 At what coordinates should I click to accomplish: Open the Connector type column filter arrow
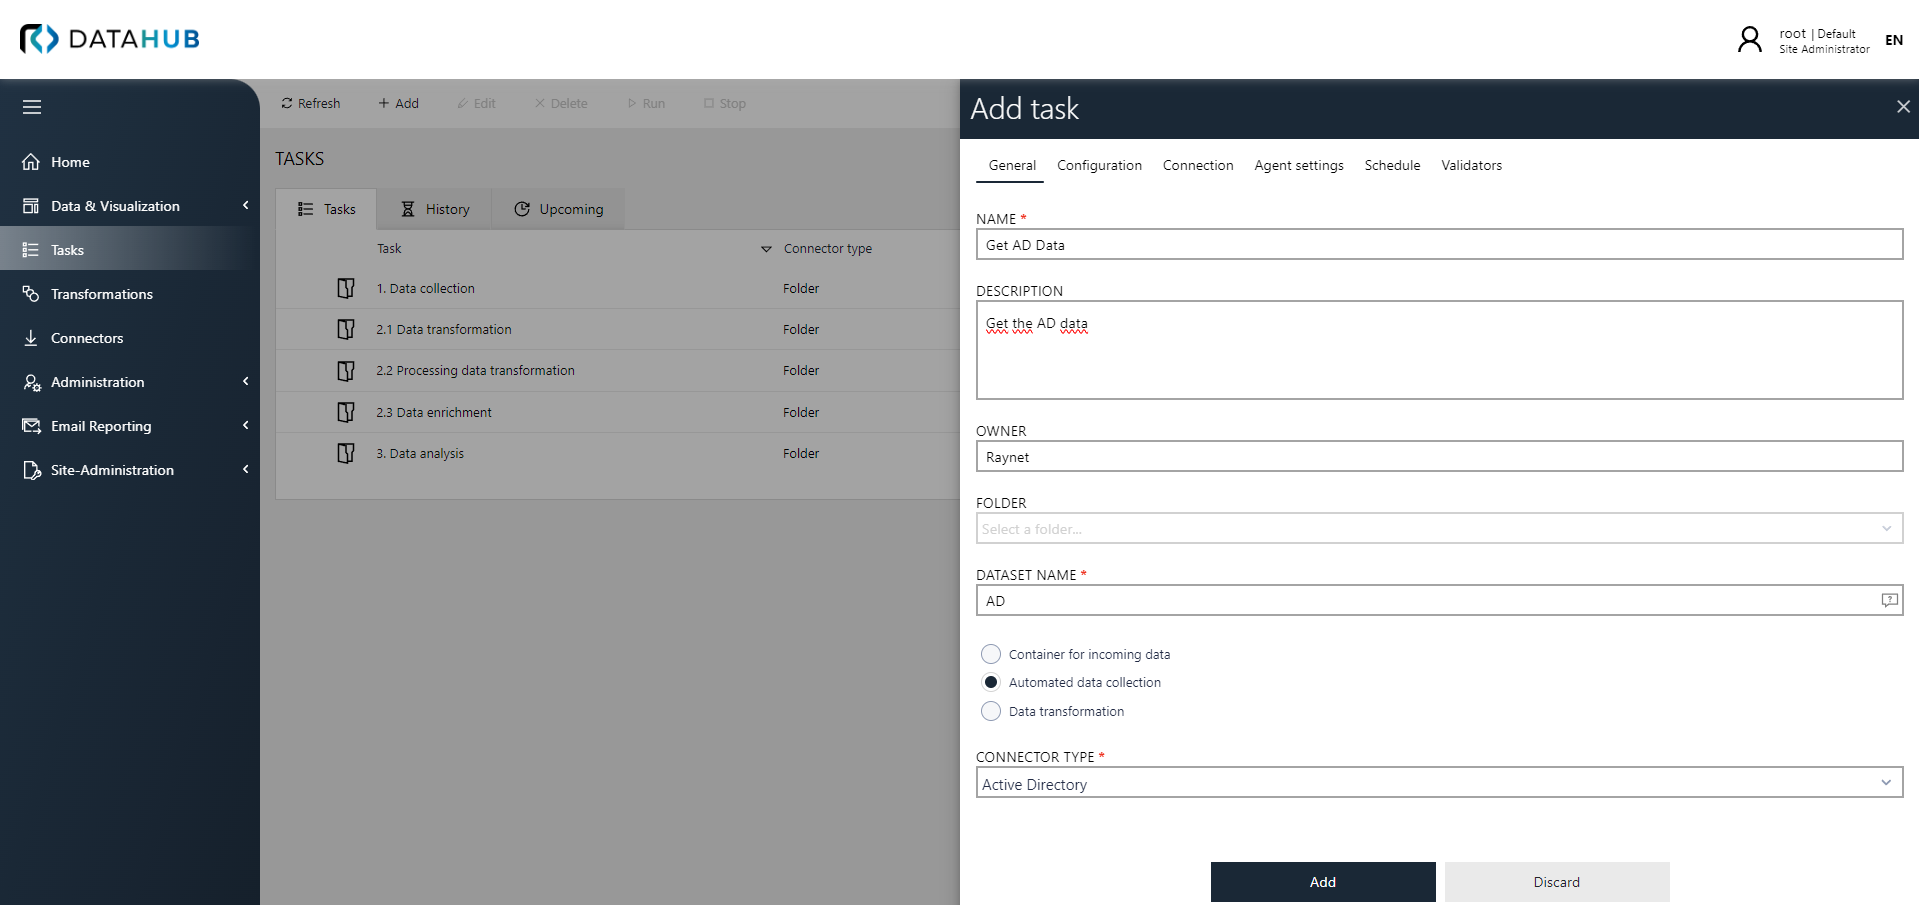coord(766,248)
